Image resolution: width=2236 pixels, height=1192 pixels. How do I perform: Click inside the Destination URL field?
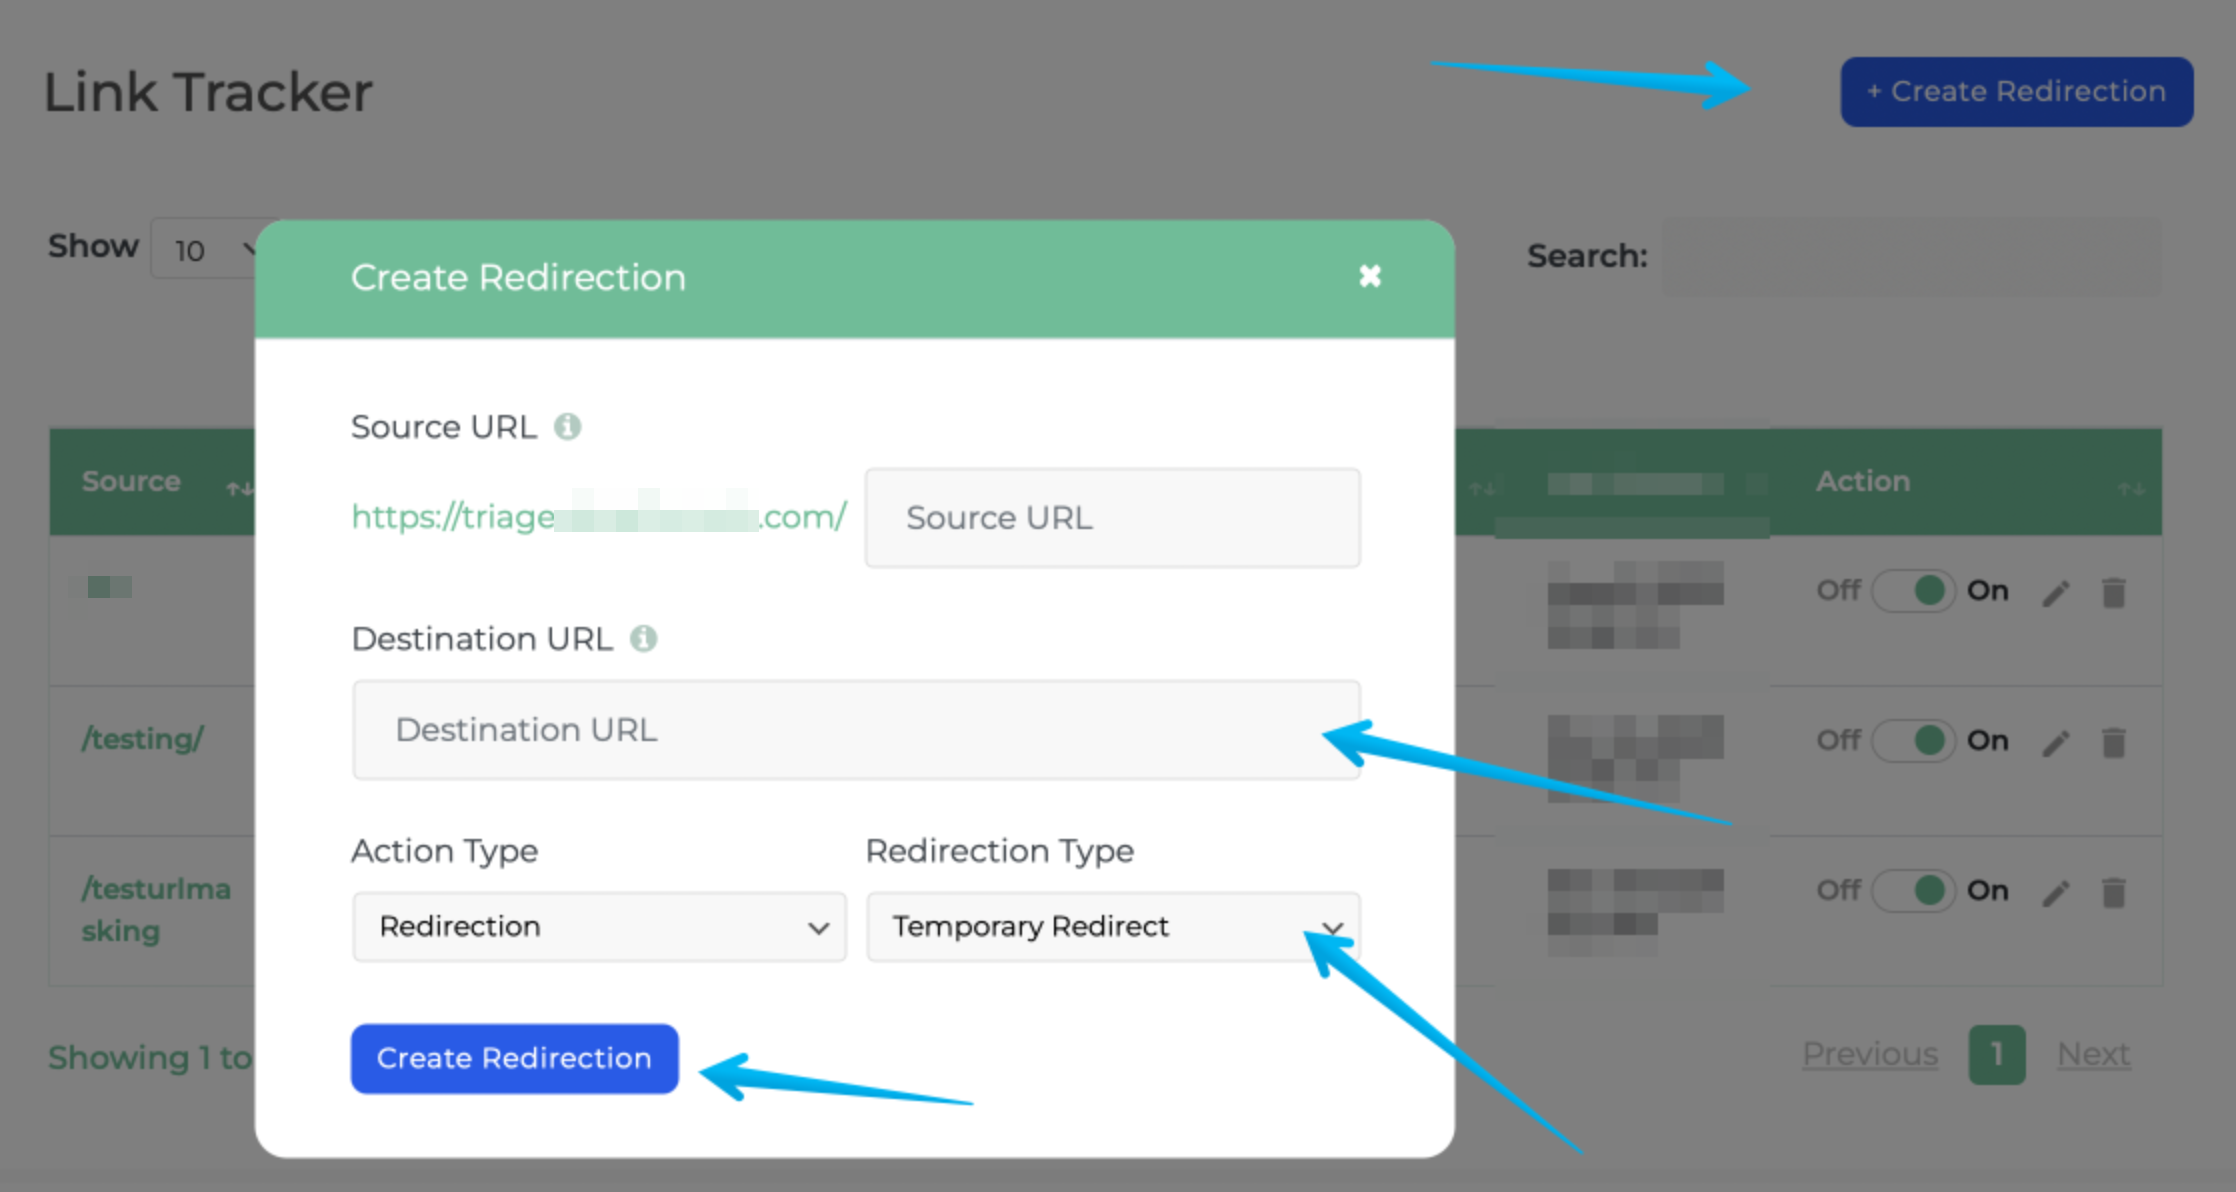point(855,729)
